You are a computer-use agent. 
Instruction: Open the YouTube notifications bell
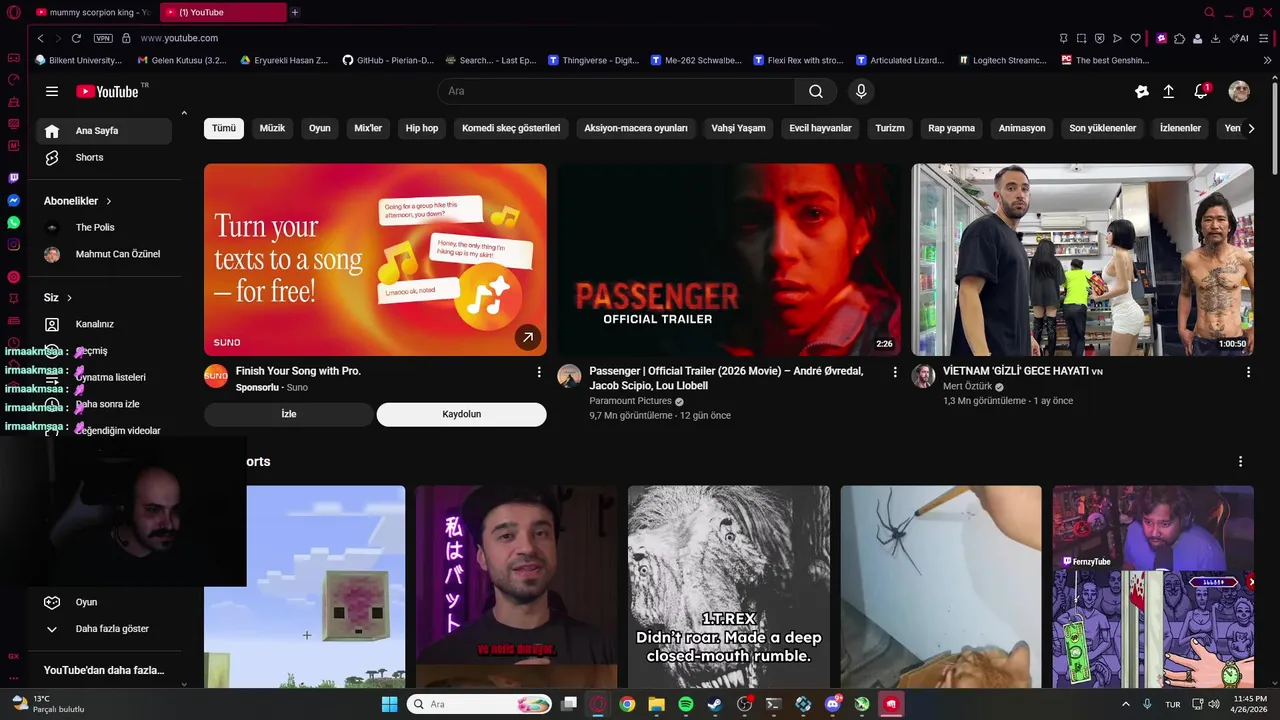(1201, 91)
